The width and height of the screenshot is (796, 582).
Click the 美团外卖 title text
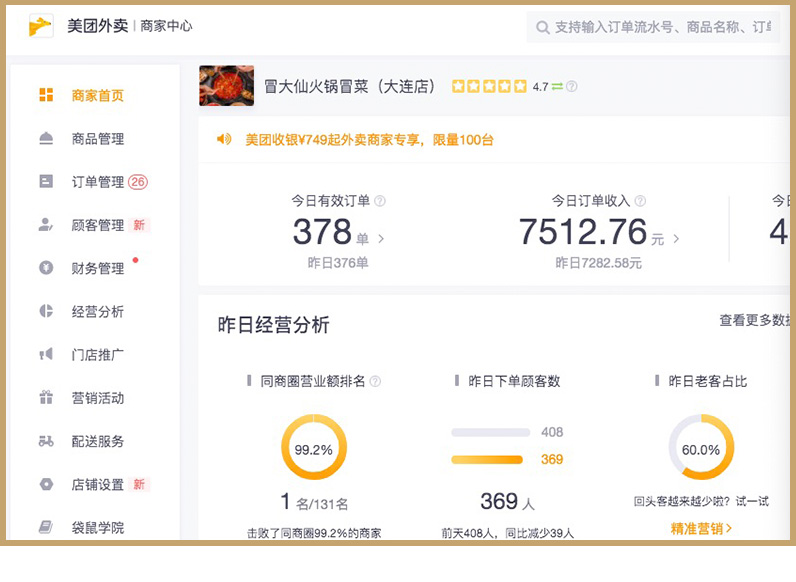coord(97,26)
